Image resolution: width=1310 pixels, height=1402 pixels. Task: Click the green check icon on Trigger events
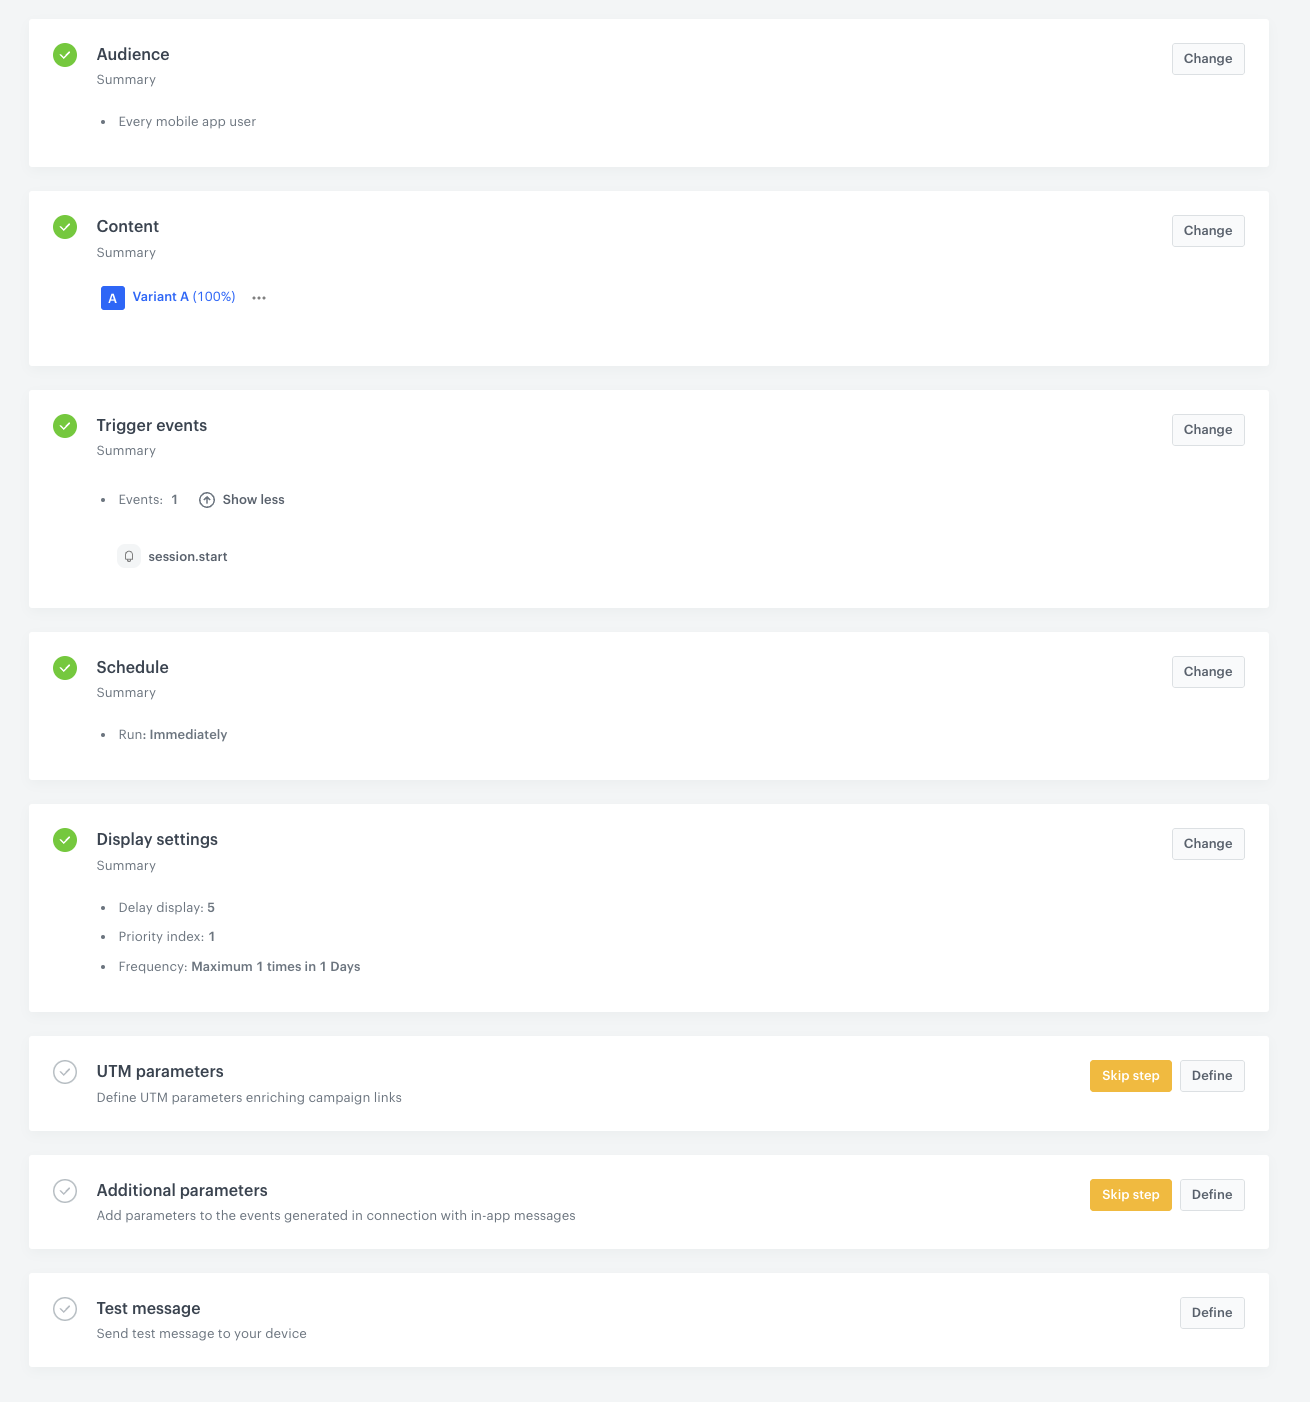tap(64, 426)
